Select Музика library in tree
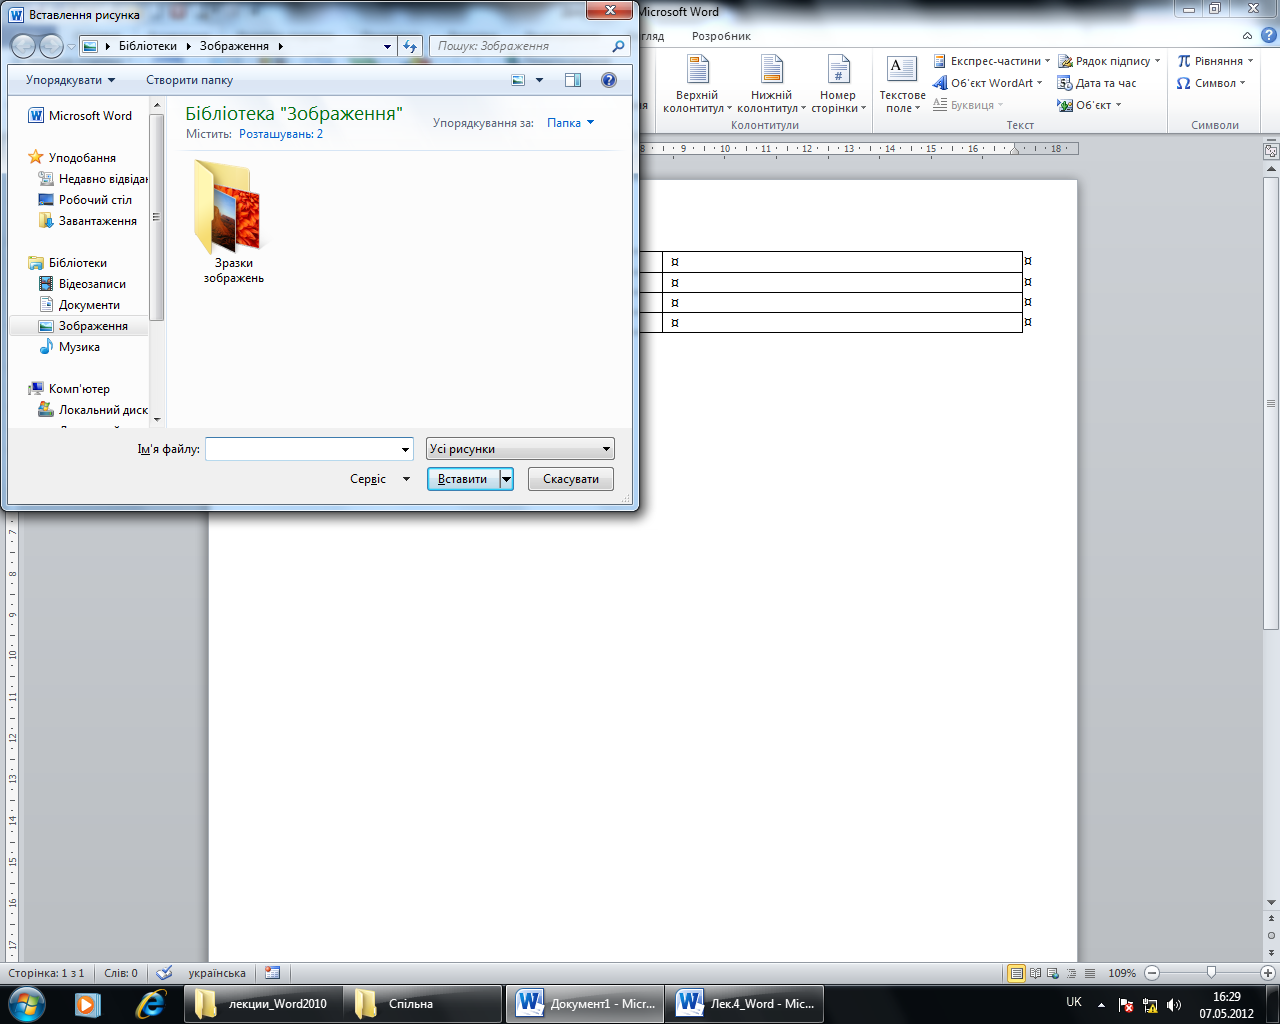Screen dimensions: 1280x1024 click(x=79, y=347)
